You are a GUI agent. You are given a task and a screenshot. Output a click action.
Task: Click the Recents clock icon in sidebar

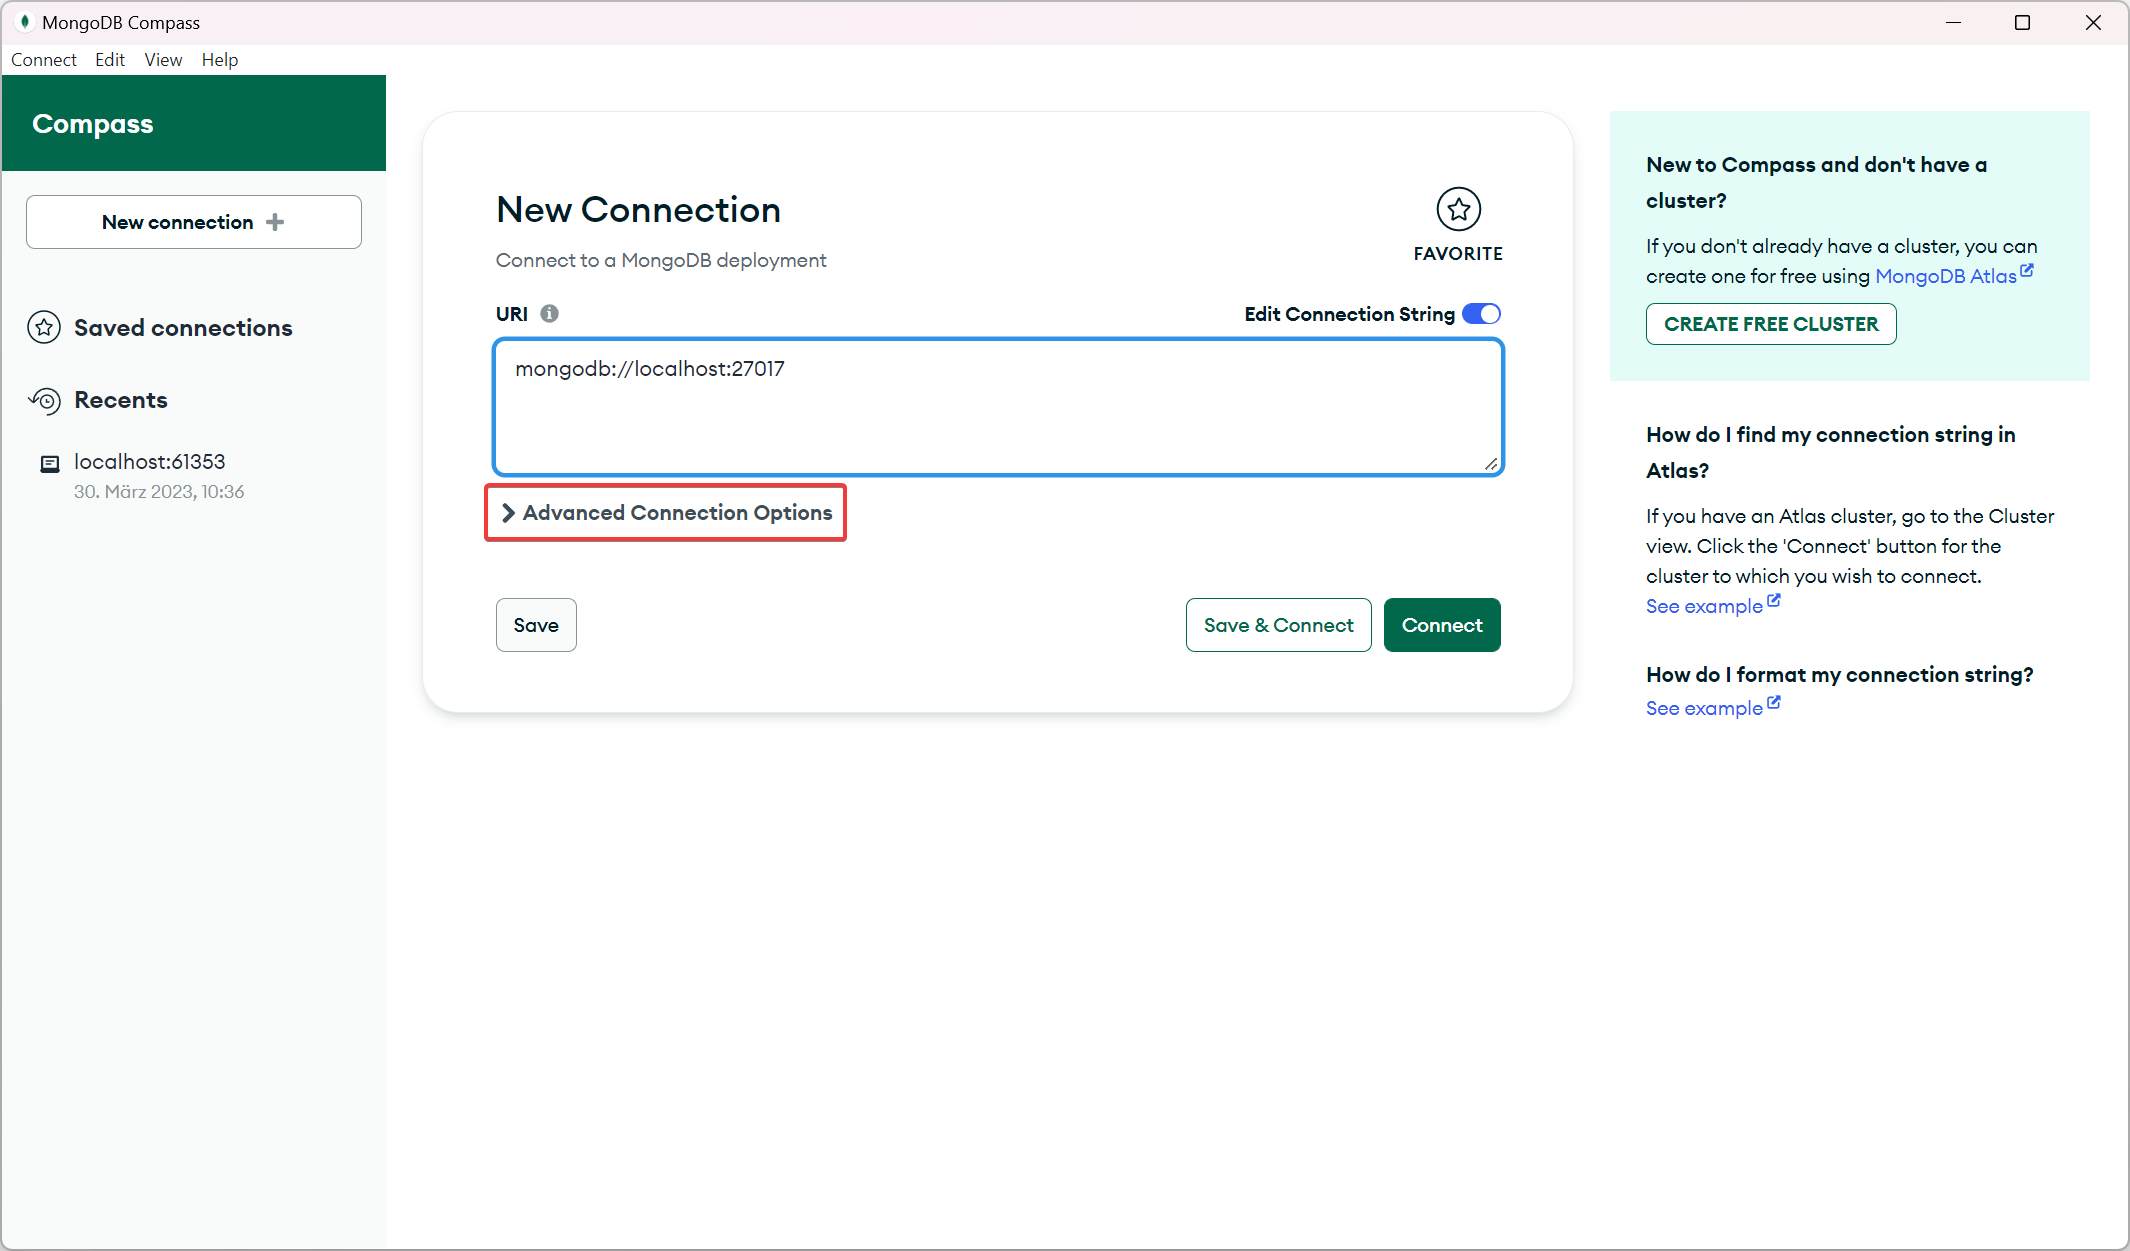click(44, 401)
